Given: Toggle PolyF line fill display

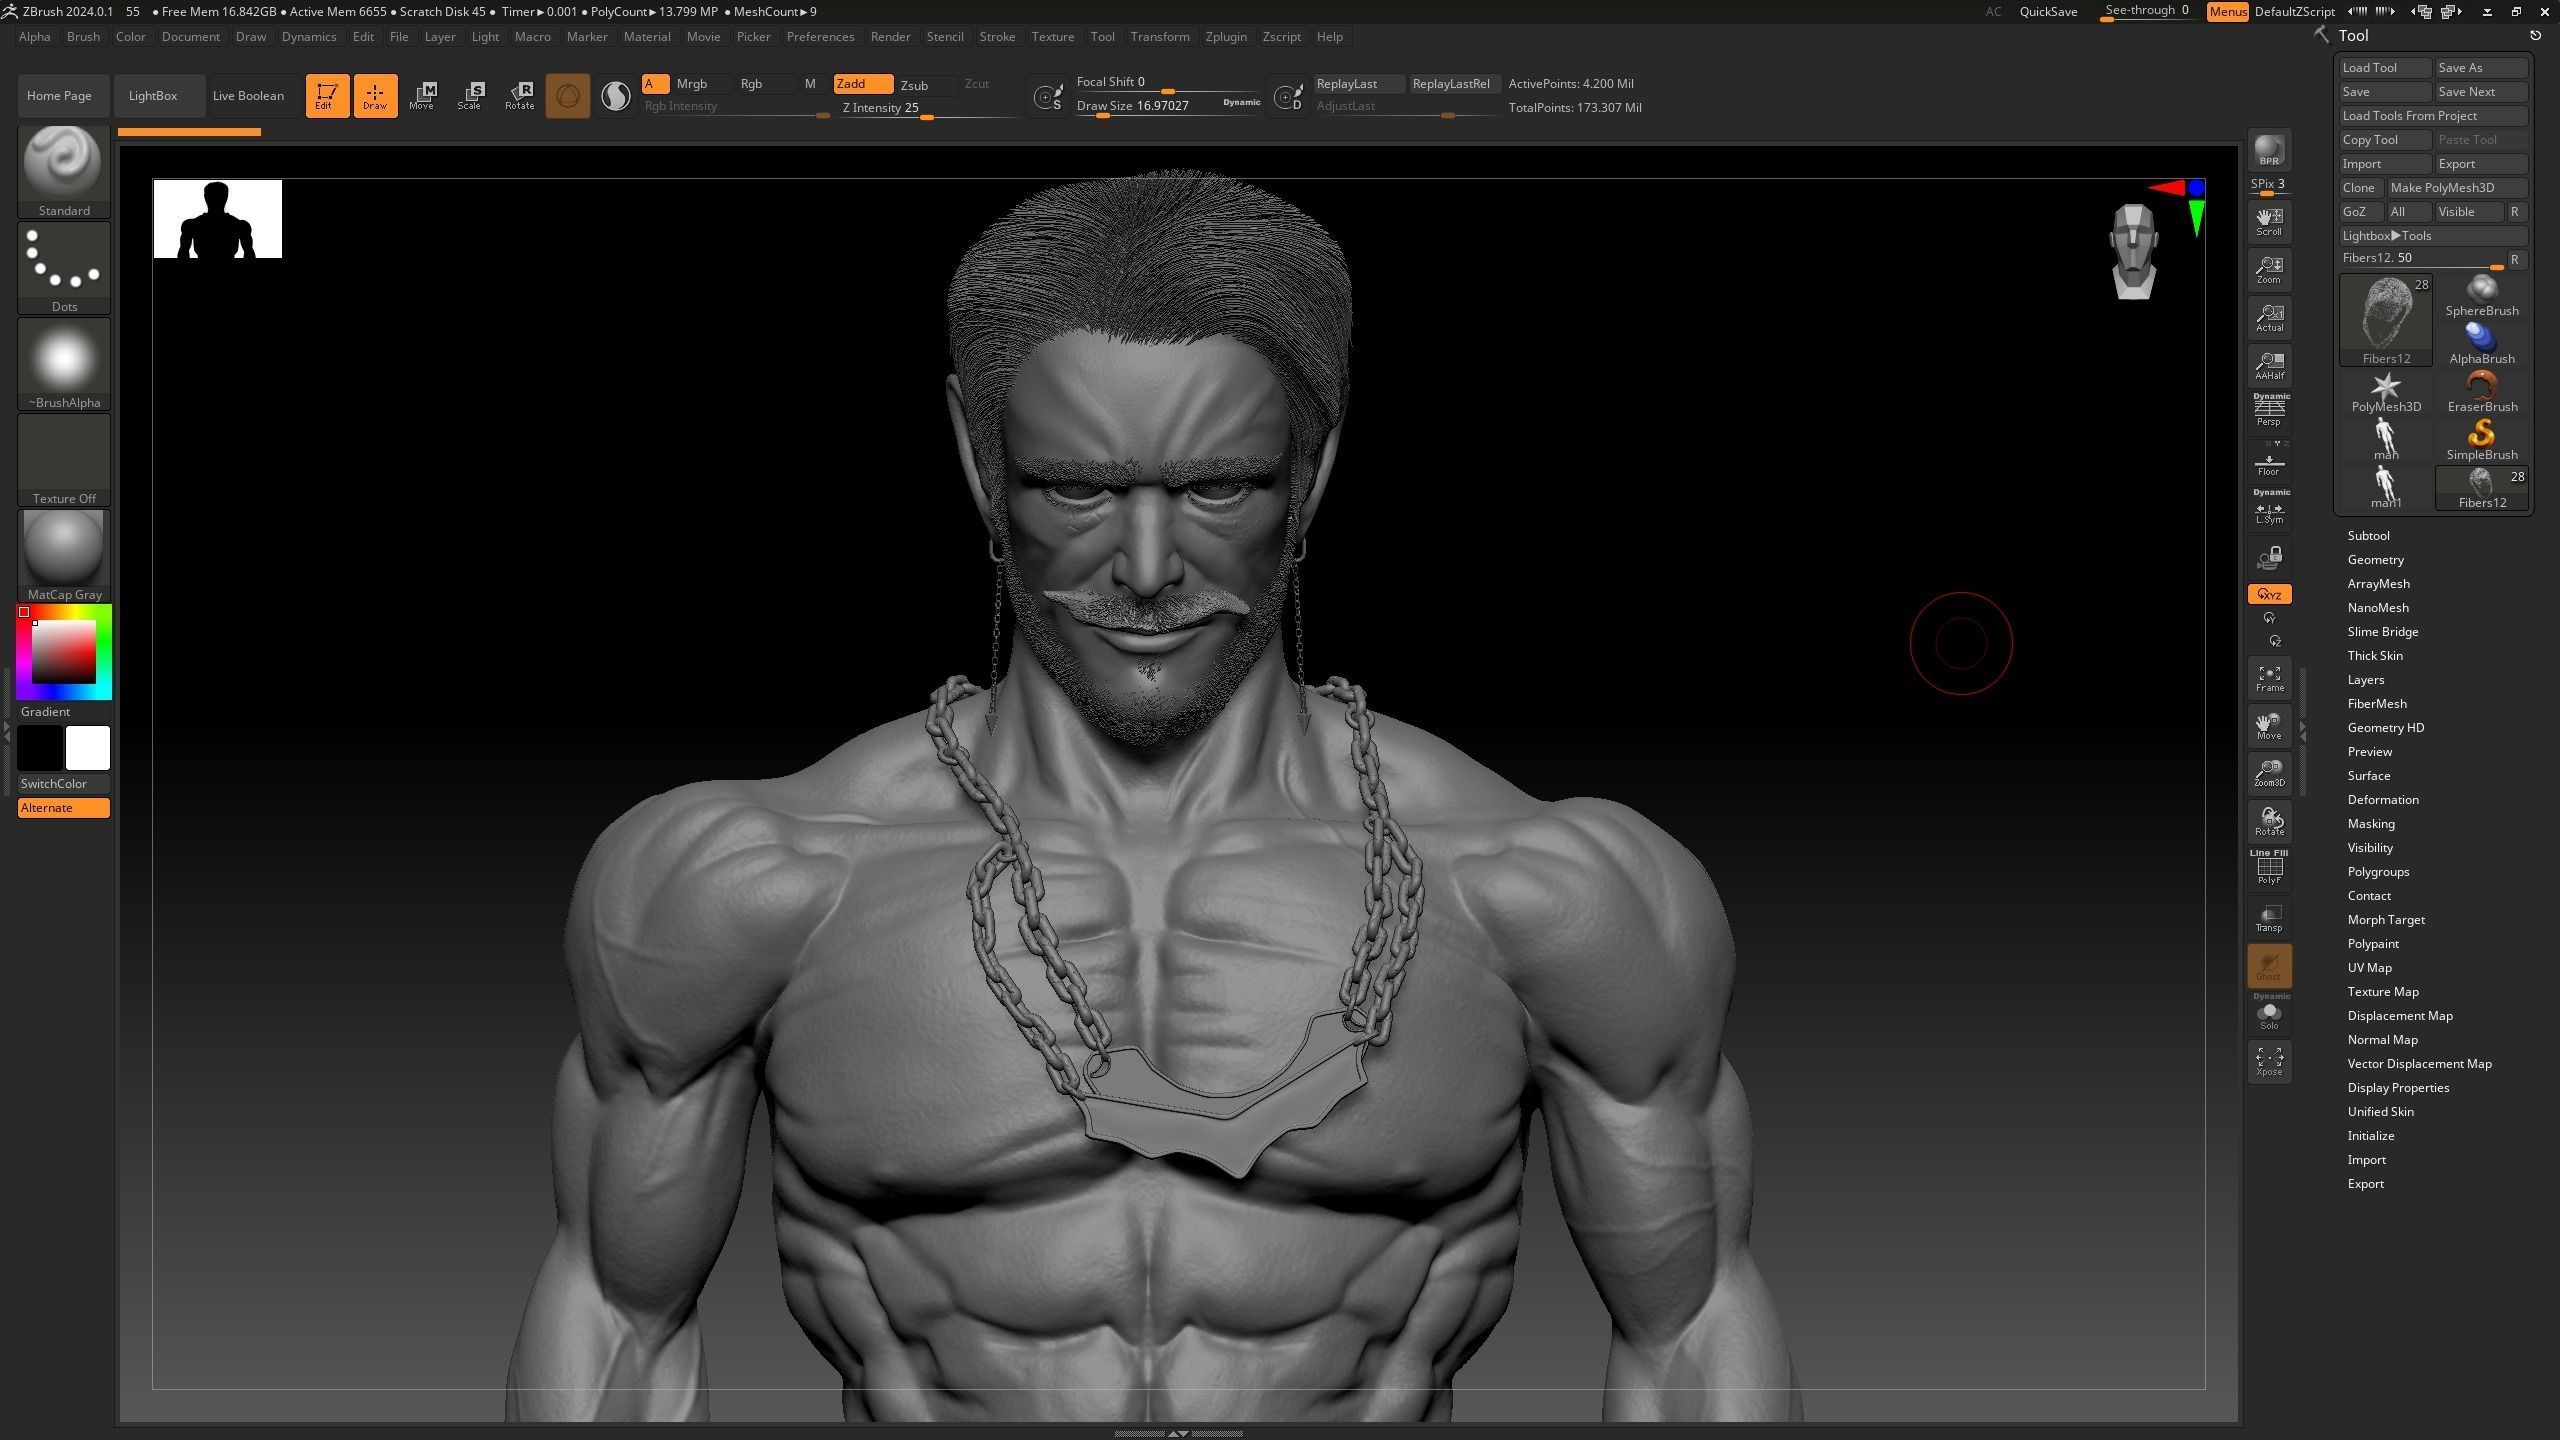Looking at the screenshot, I should coord(2269,867).
